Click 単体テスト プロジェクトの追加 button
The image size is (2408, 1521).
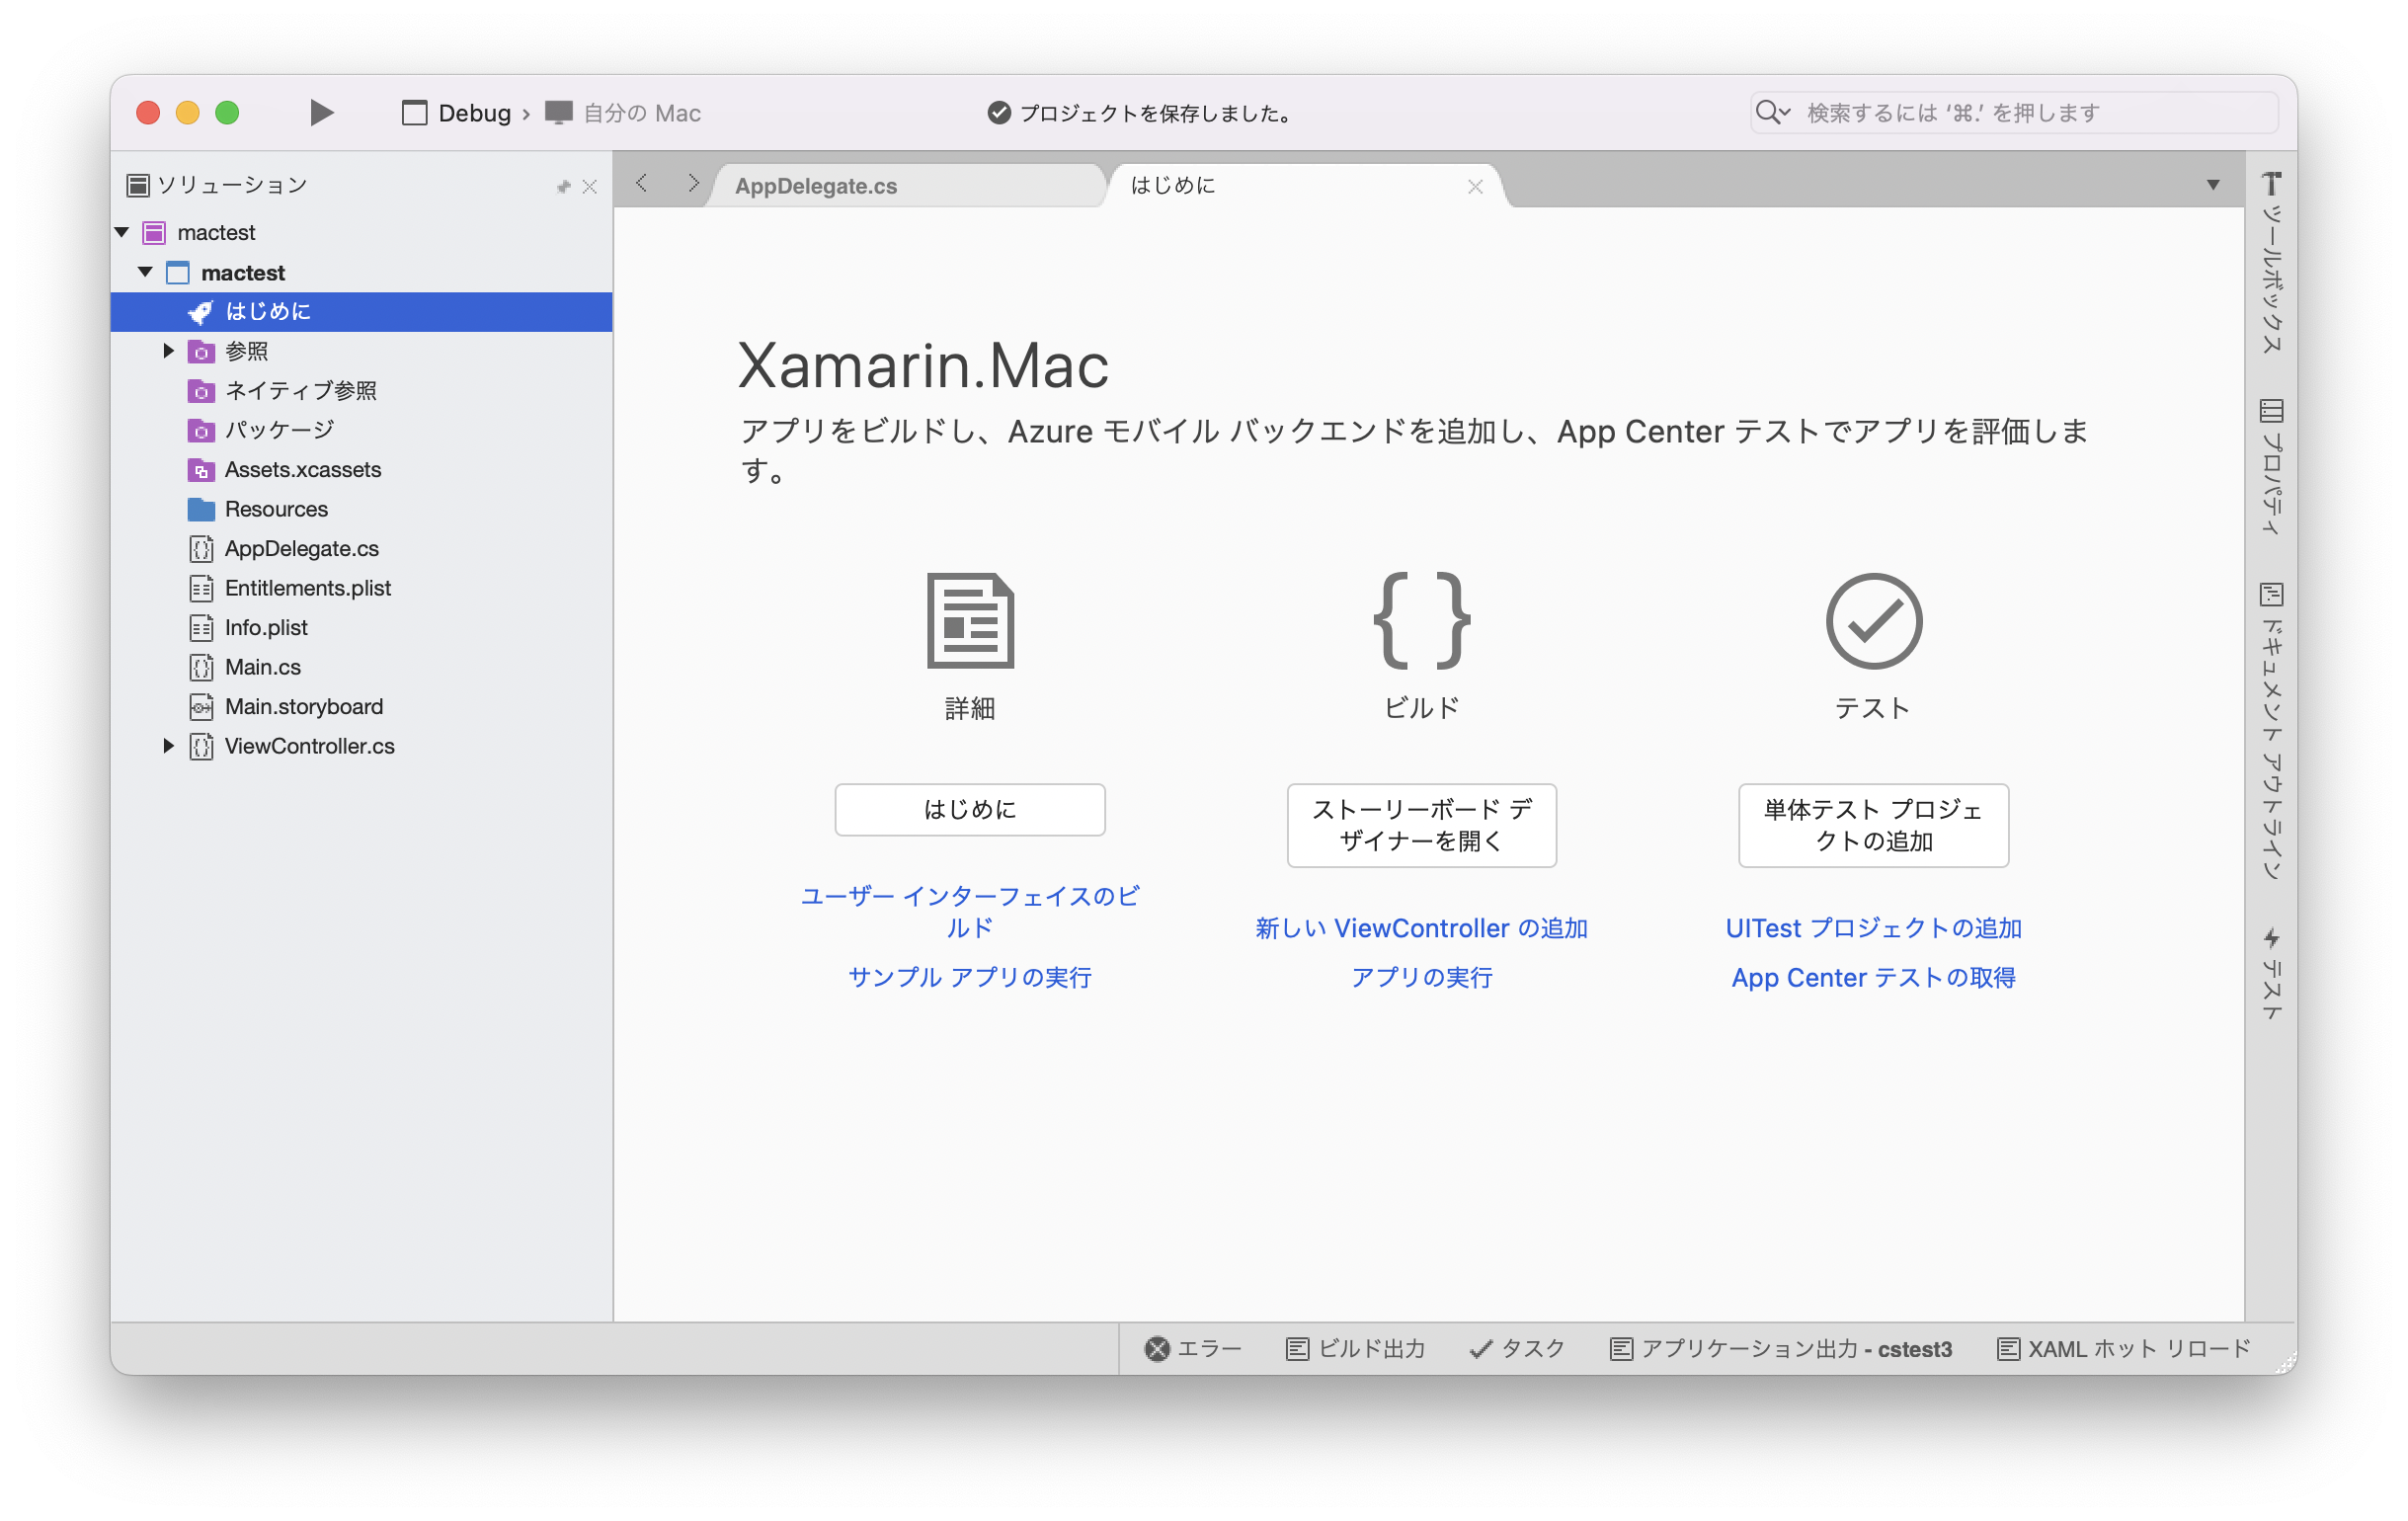[1874, 826]
